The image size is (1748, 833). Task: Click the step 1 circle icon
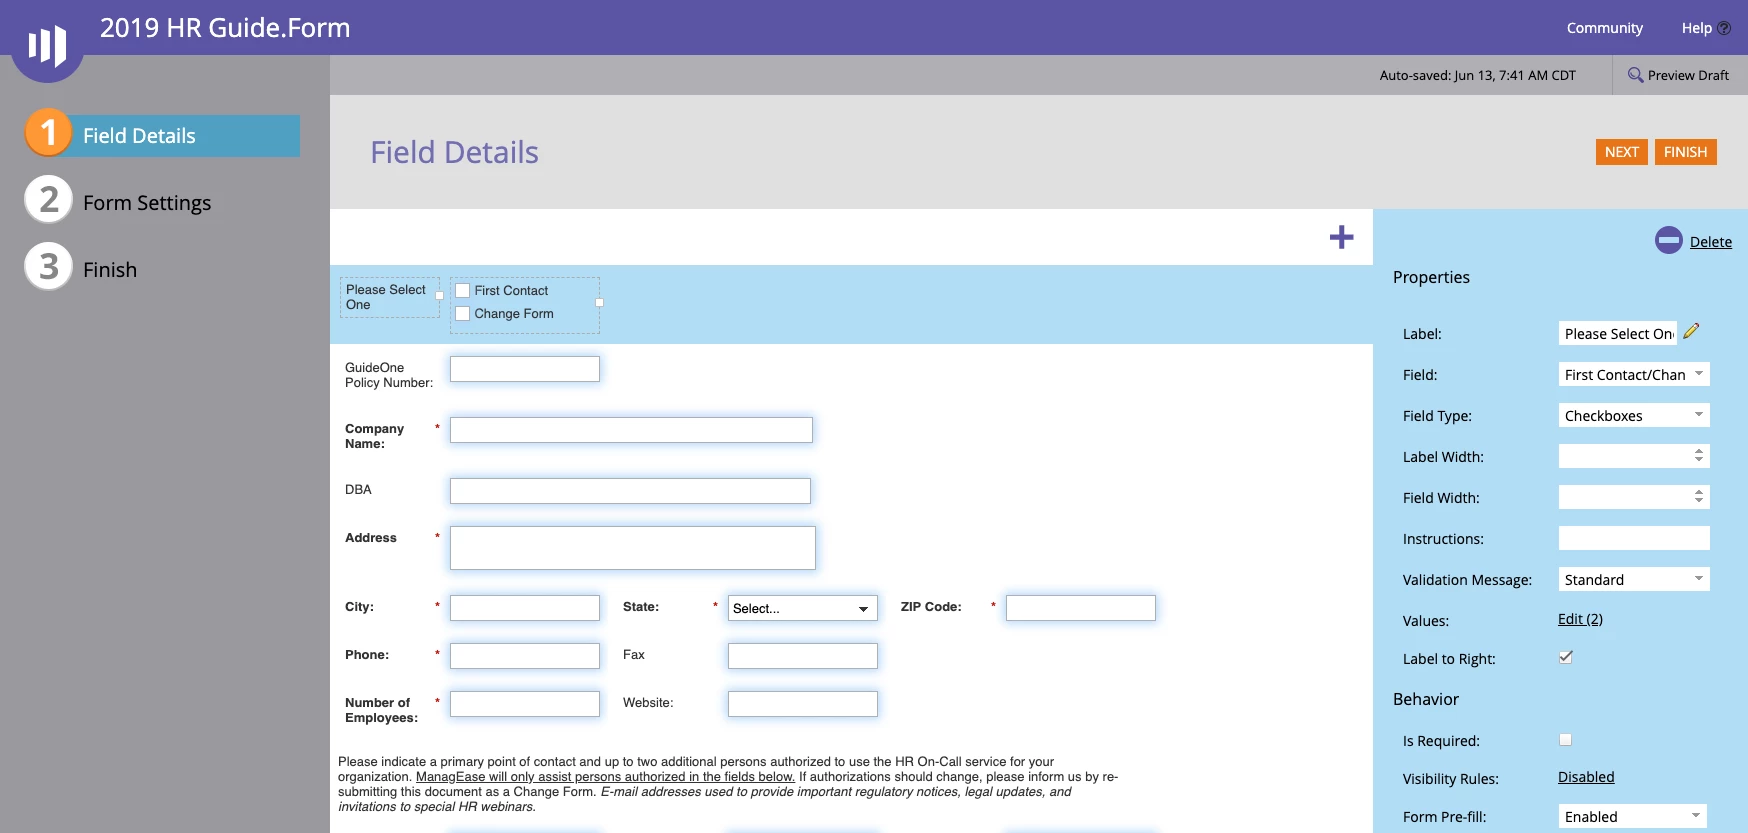click(x=48, y=132)
